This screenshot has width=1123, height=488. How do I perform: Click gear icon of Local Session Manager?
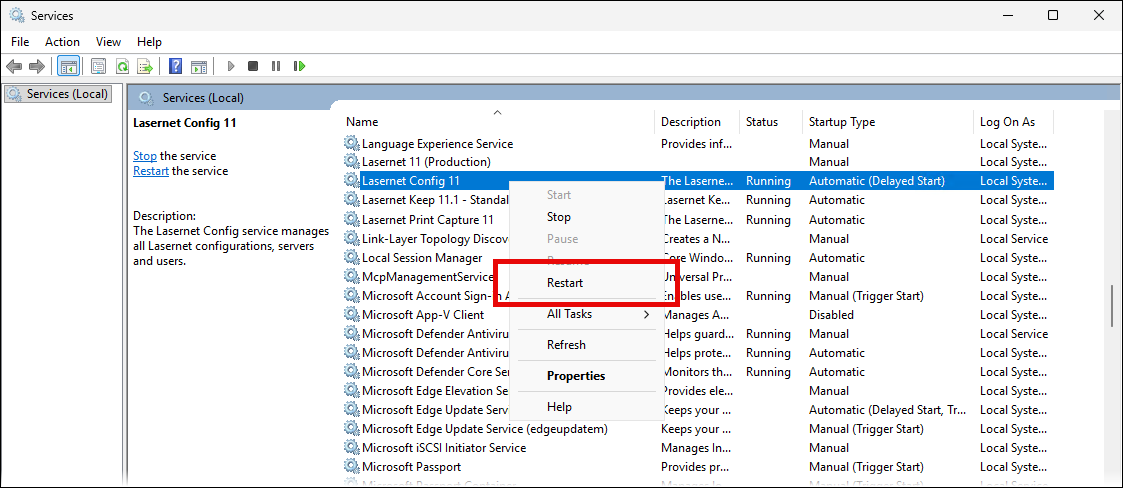(351, 257)
